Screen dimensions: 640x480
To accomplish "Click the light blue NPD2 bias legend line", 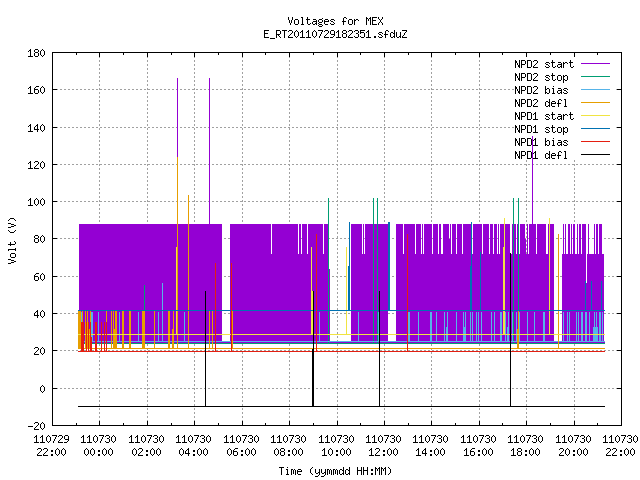I will tap(595, 89).
